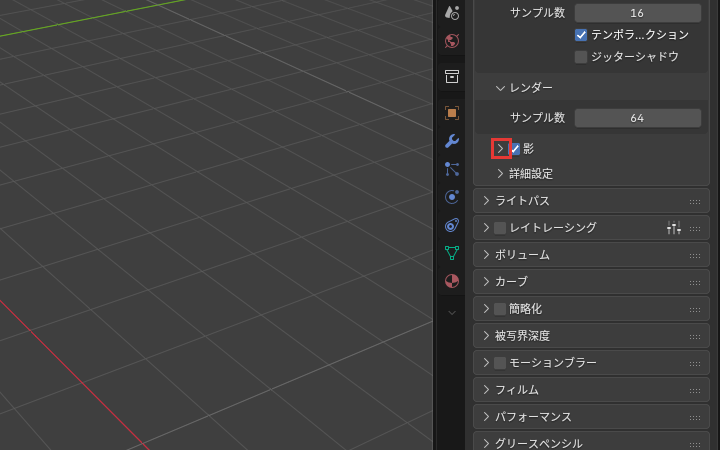Enable the 簡略化 checkbox
720x450 pixels.
[x=500, y=309]
